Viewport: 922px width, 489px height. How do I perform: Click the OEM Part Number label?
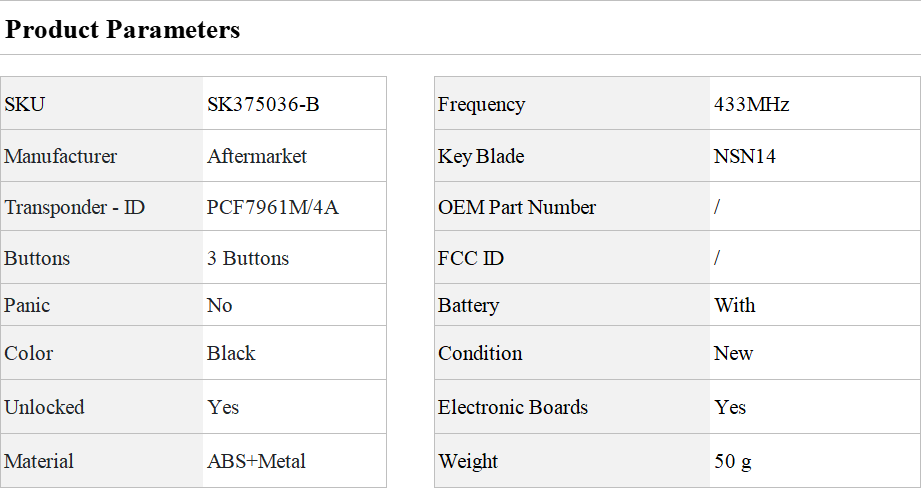pos(517,207)
